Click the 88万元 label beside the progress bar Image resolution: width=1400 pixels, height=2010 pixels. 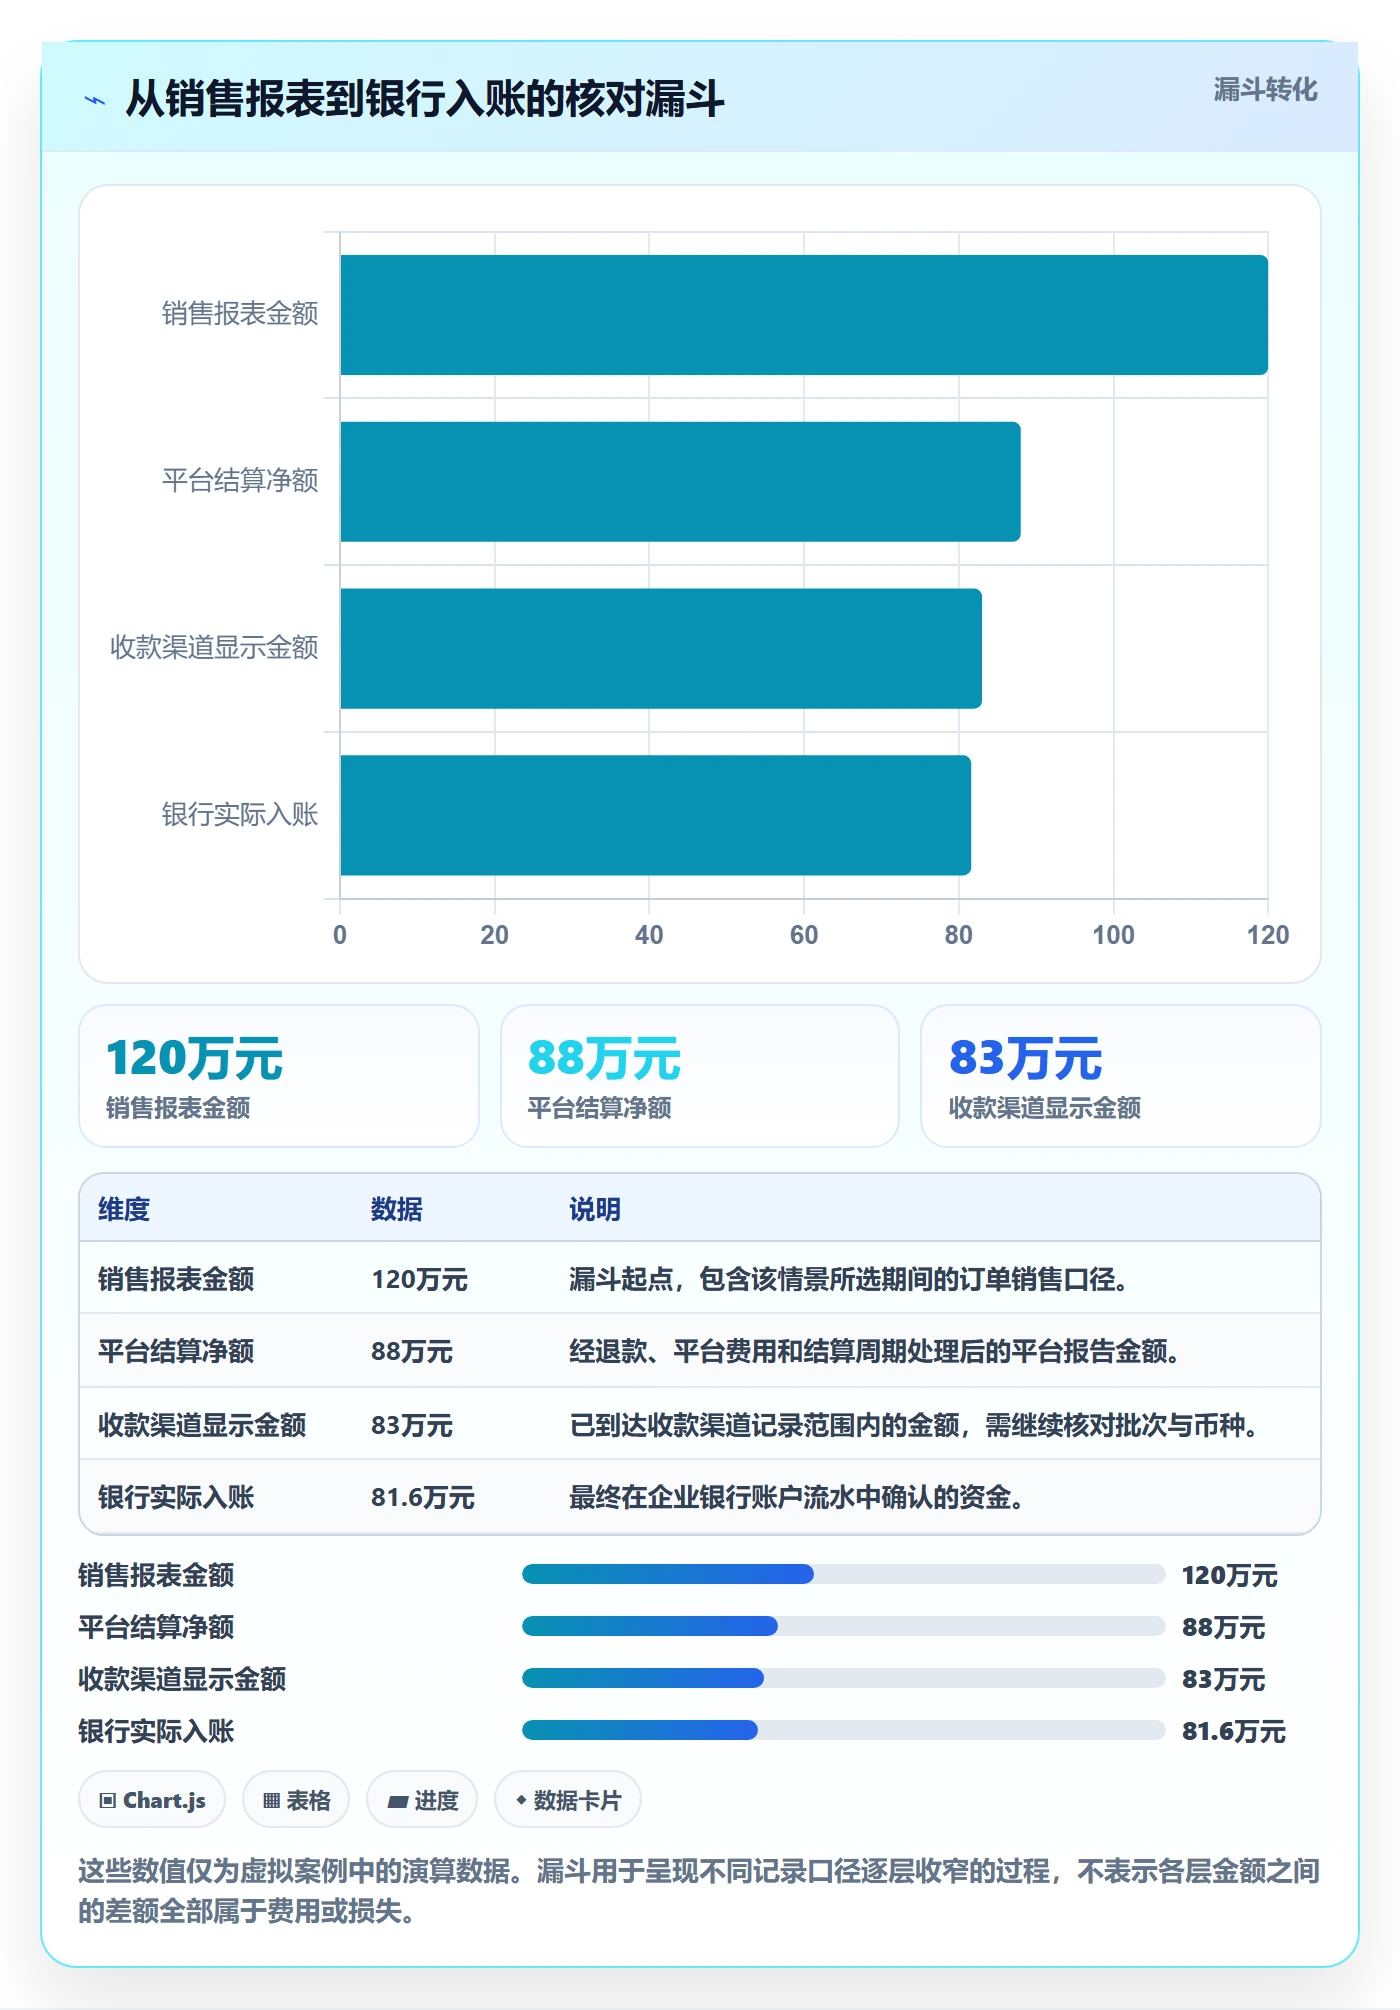pos(1223,1627)
